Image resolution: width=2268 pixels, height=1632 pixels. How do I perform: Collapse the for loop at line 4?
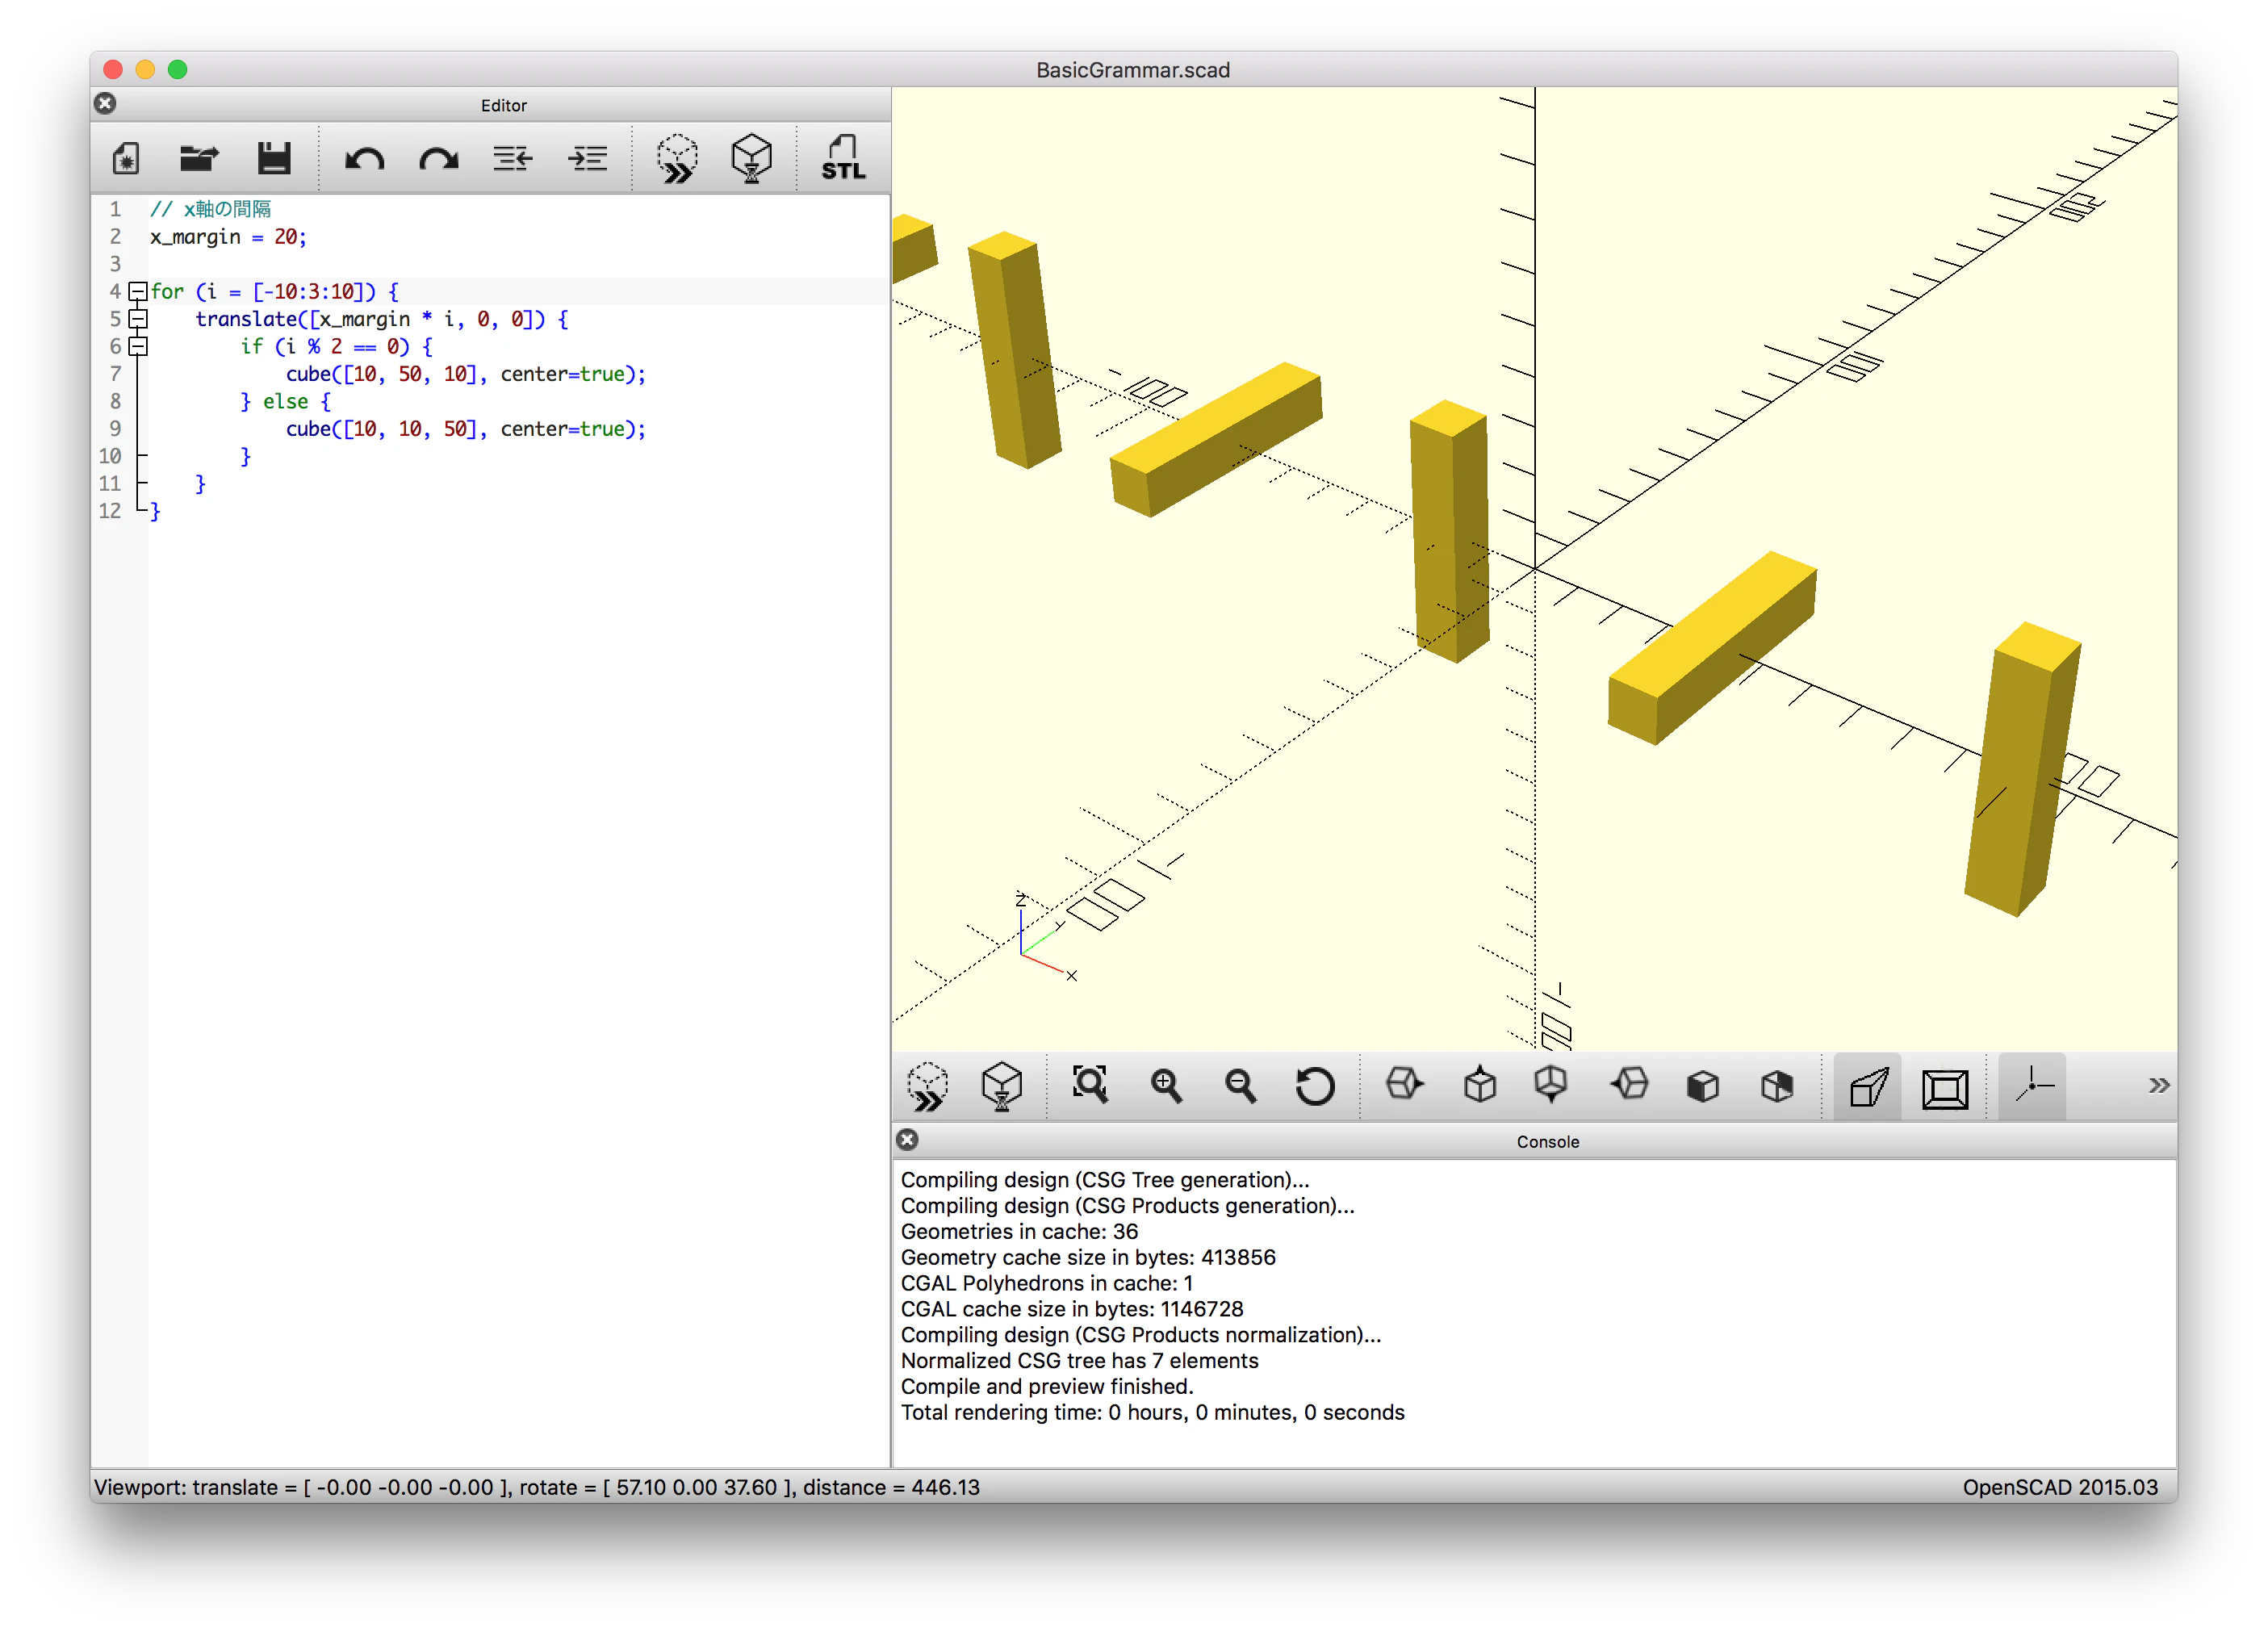coord(138,292)
